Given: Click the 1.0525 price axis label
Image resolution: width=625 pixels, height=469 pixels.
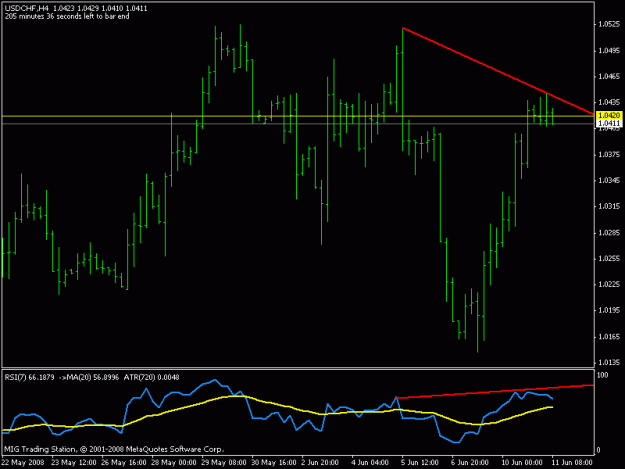Looking at the screenshot, I should (x=609, y=24).
